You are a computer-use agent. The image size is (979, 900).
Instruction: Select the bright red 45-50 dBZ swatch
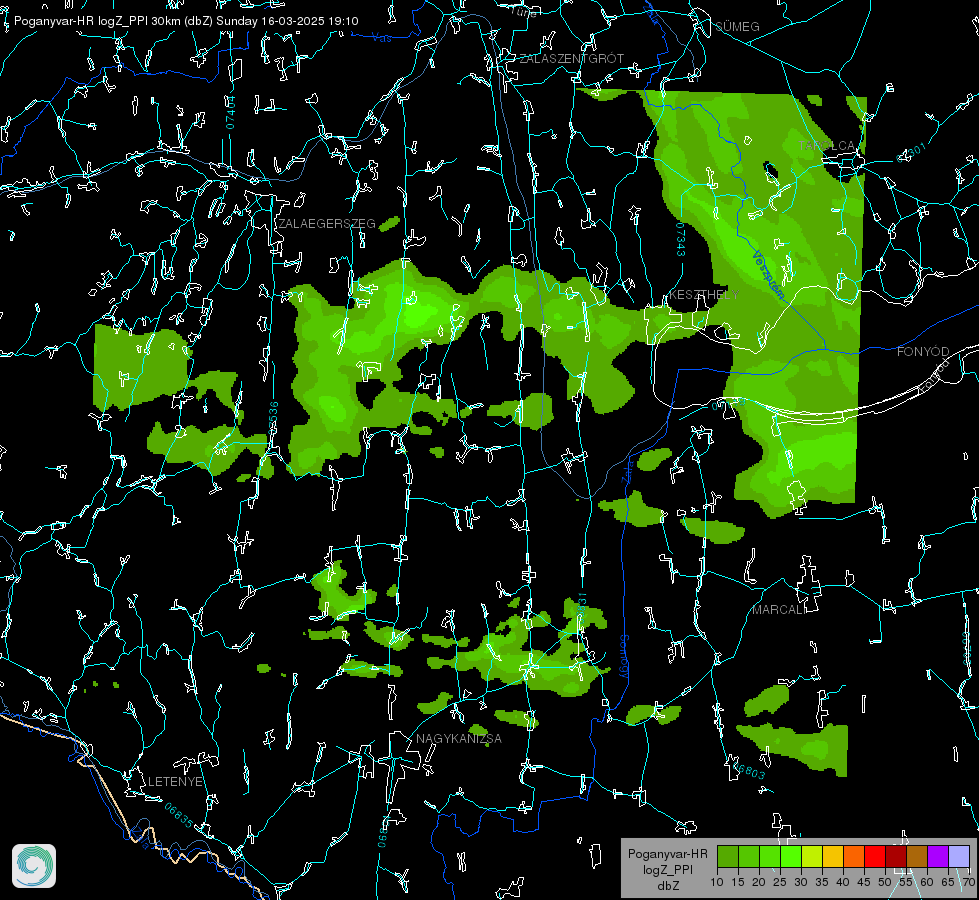(x=875, y=856)
